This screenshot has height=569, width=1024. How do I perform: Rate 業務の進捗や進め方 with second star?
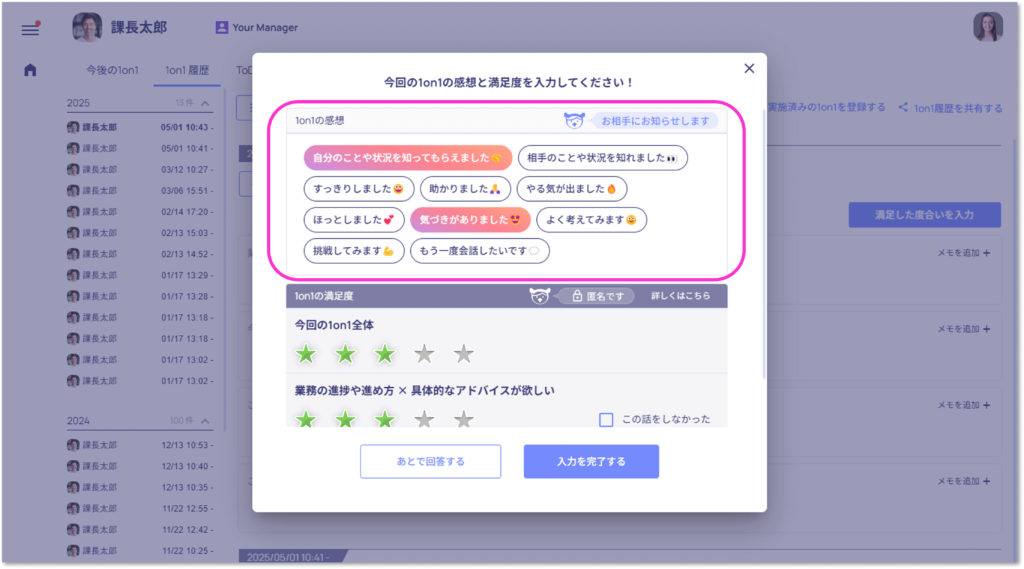coord(345,419)
